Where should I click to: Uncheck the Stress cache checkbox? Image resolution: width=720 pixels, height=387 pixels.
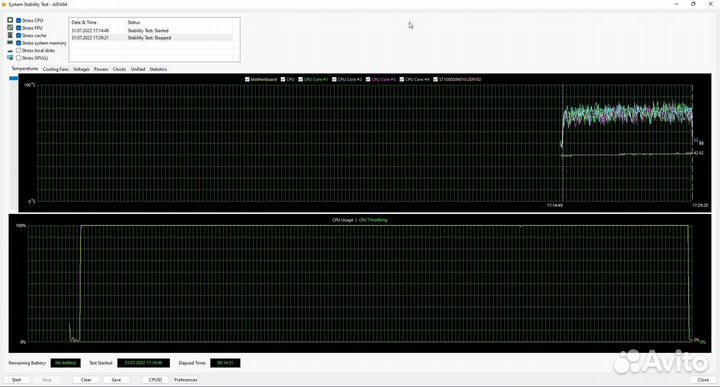(x=19, y=35)
